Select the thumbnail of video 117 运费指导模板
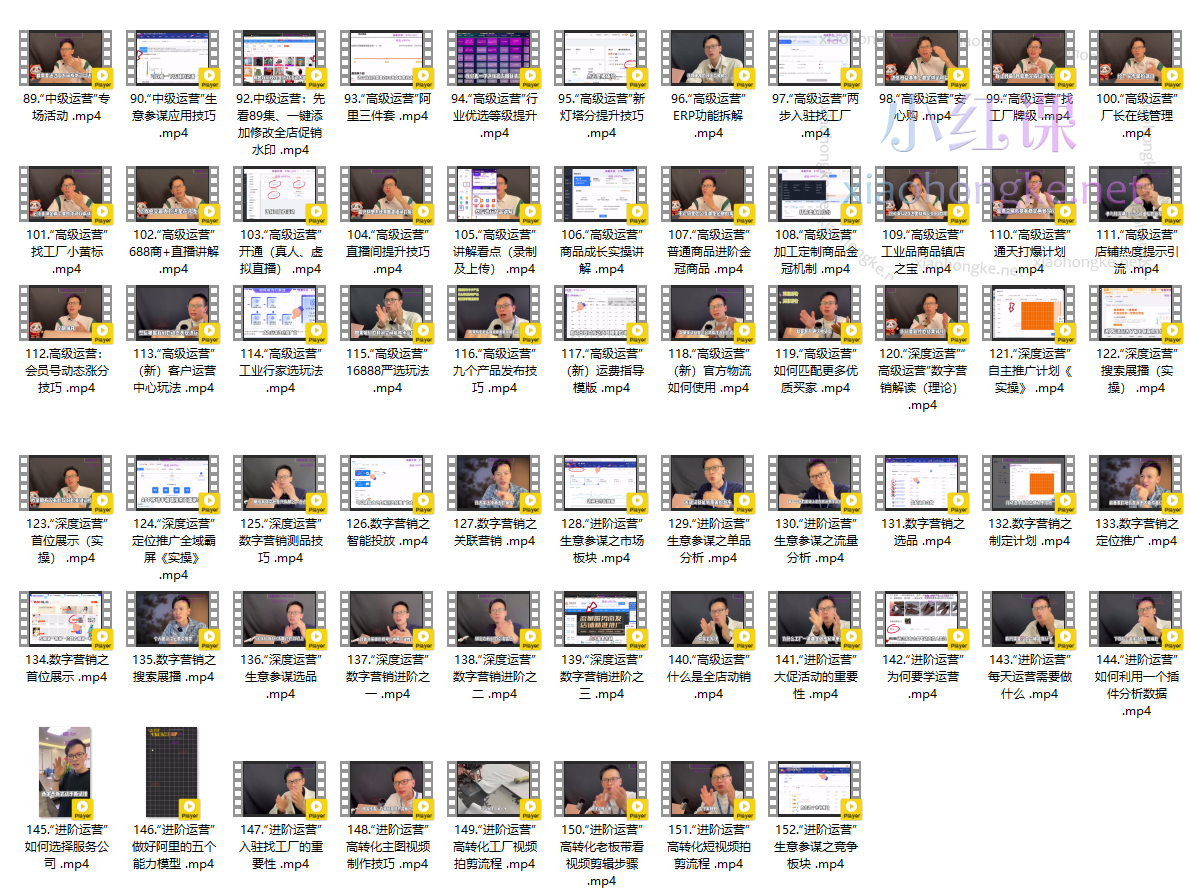Image resolution: width=1191 pixels, height=892 pixels. [x=600, y=313]
